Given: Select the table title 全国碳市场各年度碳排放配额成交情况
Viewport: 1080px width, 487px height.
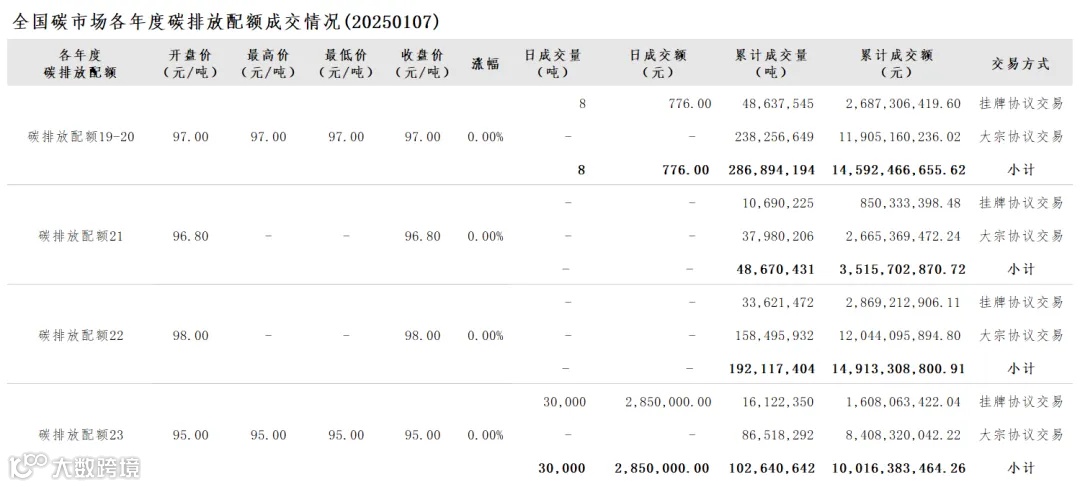Looking at the screenshot, I should pyautogui.click(x=177, y=22).
